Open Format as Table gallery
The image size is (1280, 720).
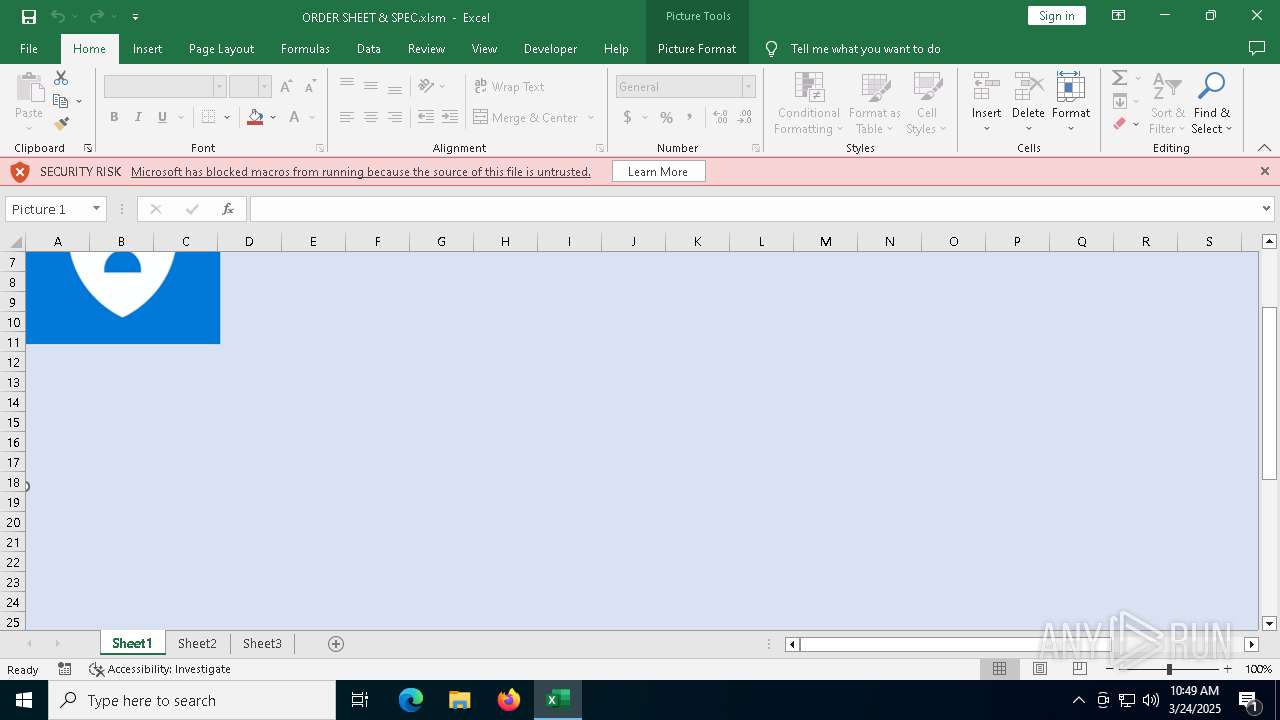875,103
